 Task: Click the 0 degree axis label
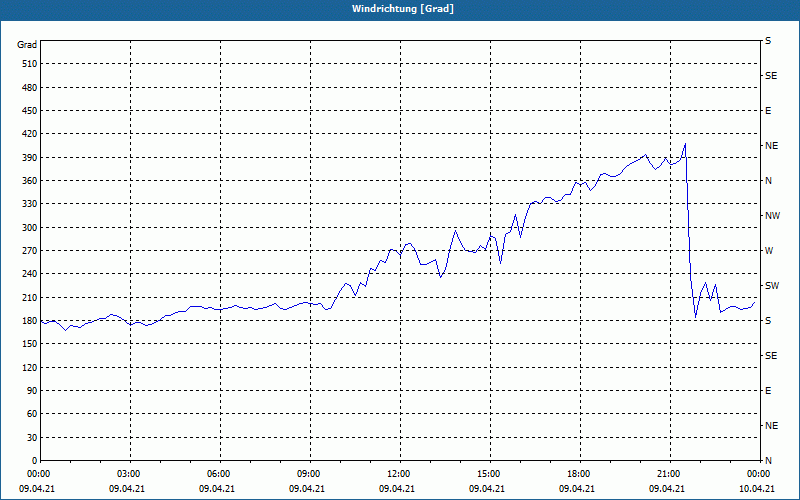(x=34, y=461)
